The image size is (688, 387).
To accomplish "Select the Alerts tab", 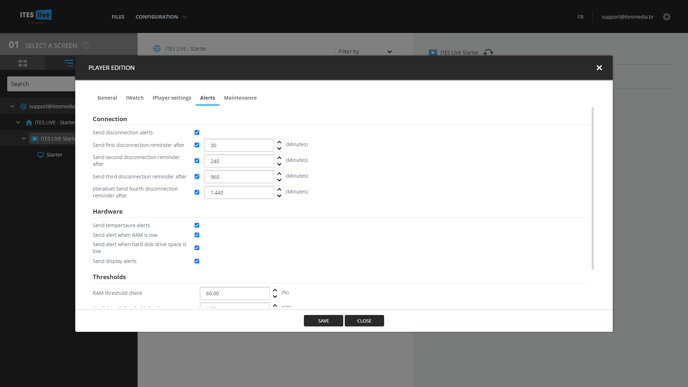I will pyautogui.click(x=208, y=98).
